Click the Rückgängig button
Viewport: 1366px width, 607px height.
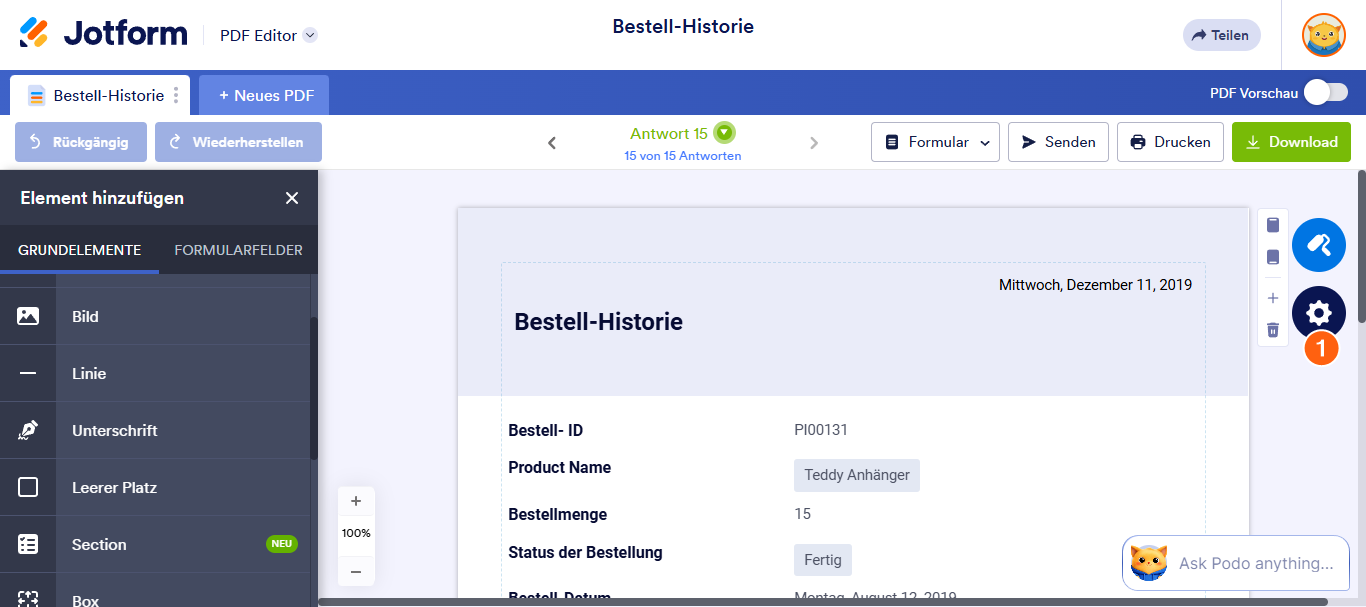81,142
